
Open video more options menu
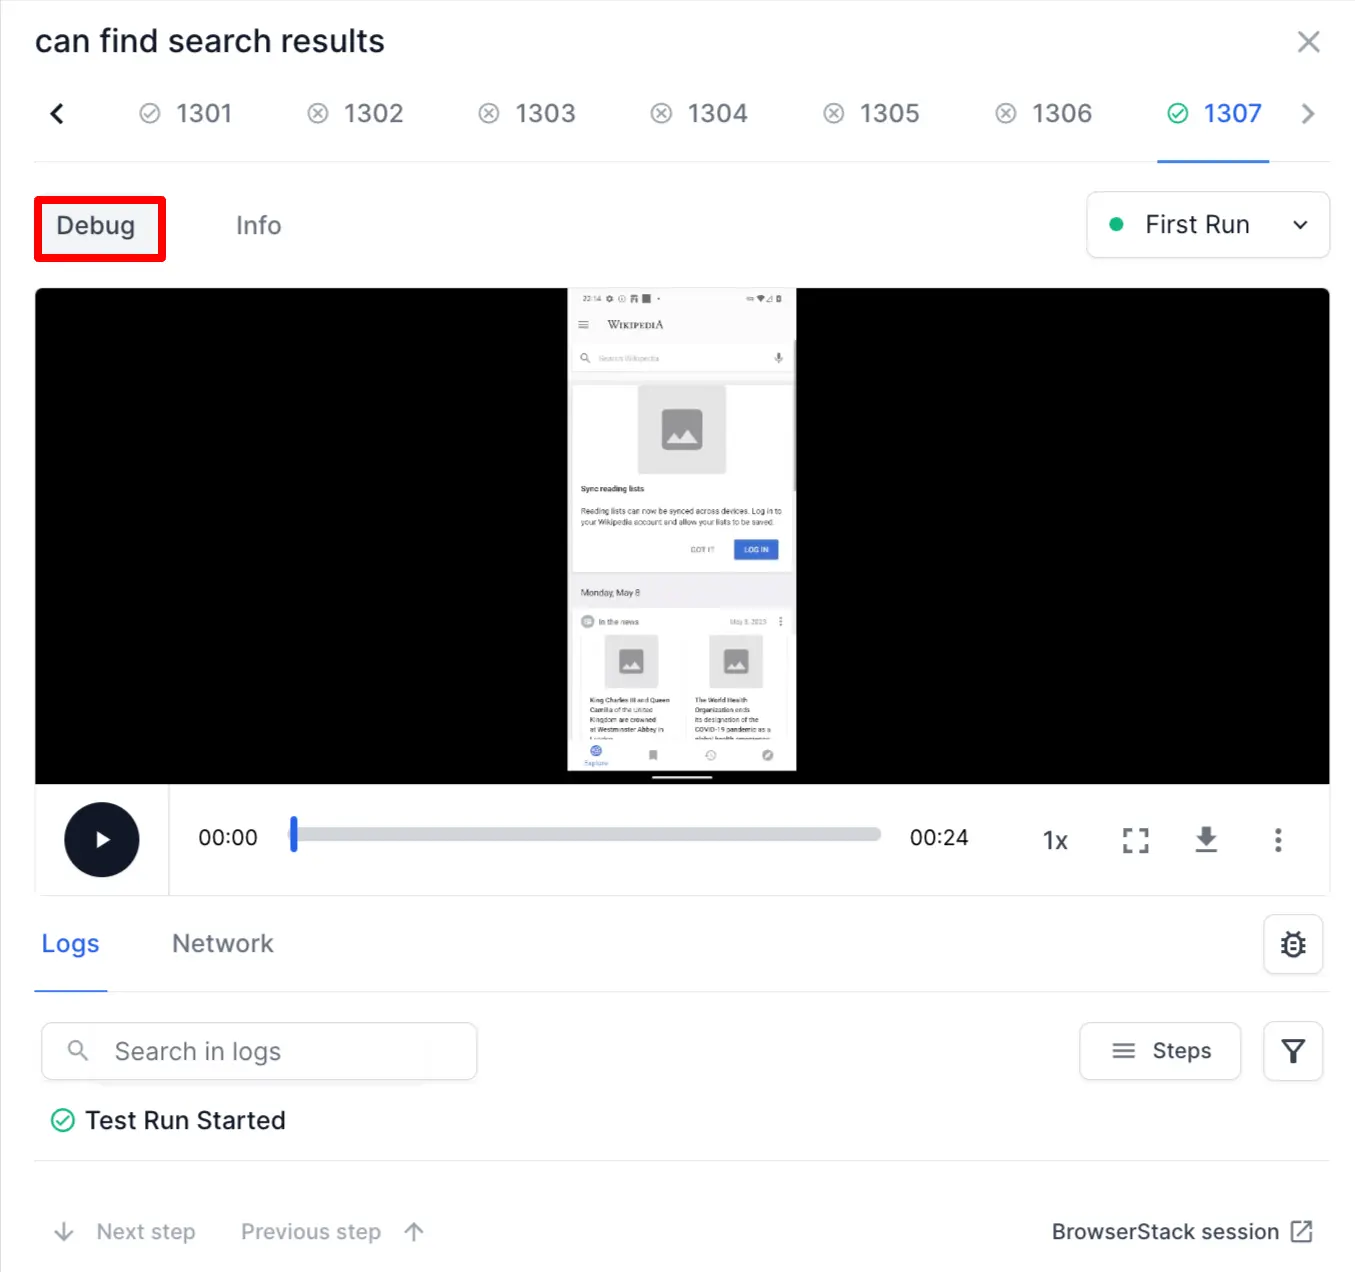point(1277,840)
